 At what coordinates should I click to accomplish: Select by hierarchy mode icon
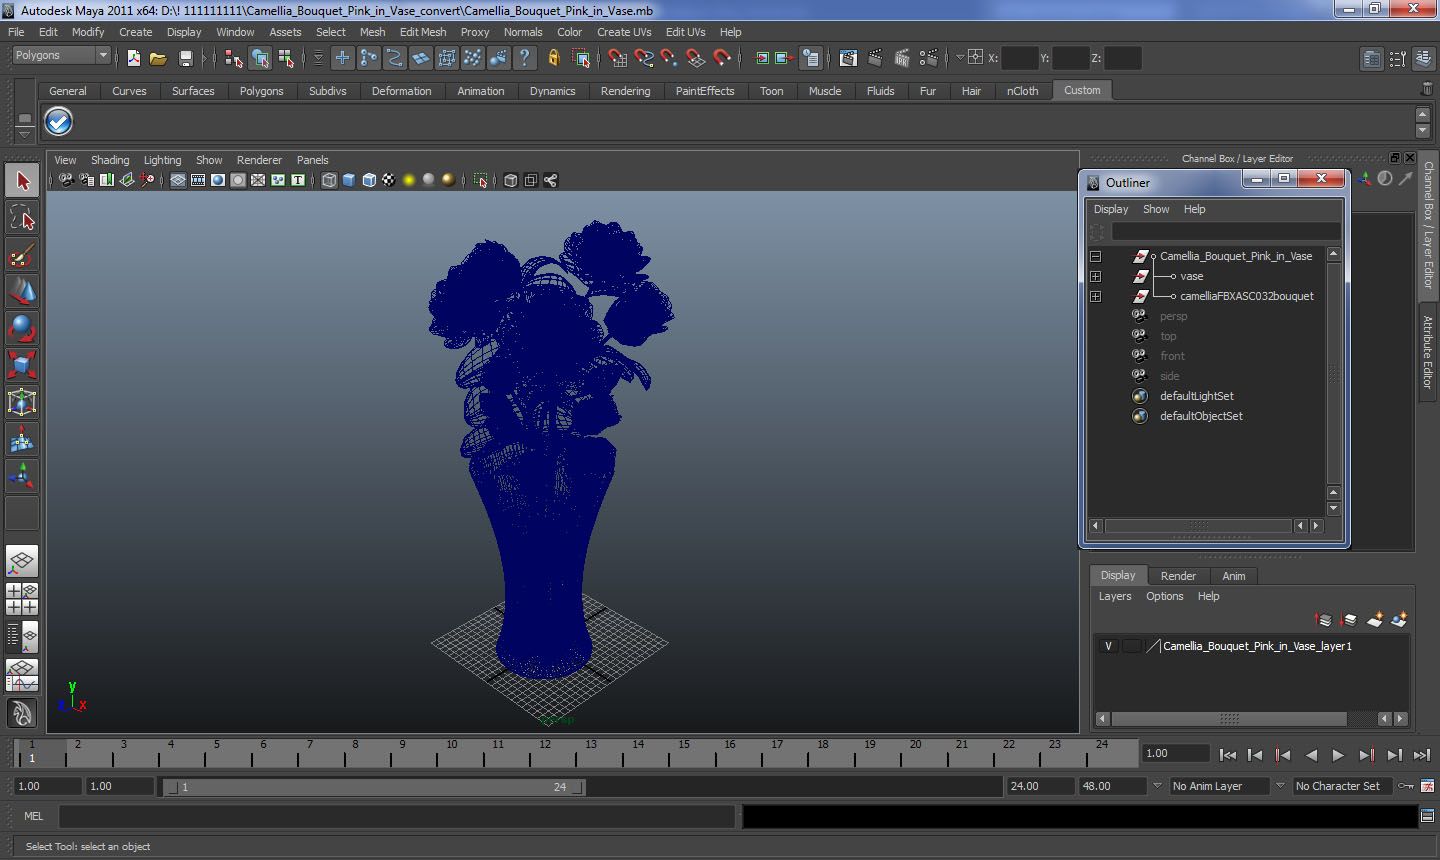pyautogui.click(x=234, y=58)
